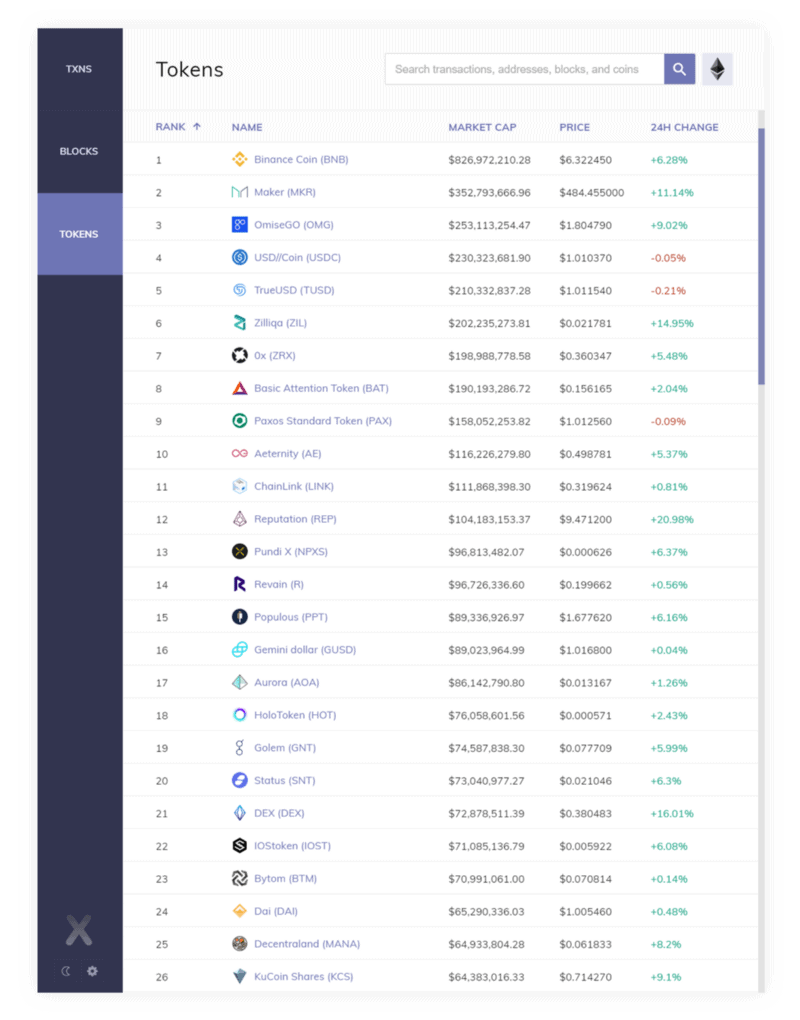
Task: Open the KuCoin Shares (KCS) link
Action: (x=304, y=976)
